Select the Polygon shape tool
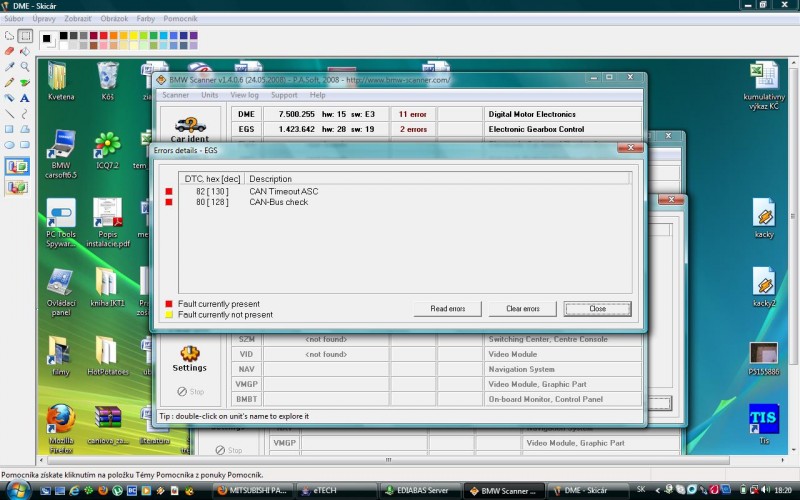 click(24, 129)
